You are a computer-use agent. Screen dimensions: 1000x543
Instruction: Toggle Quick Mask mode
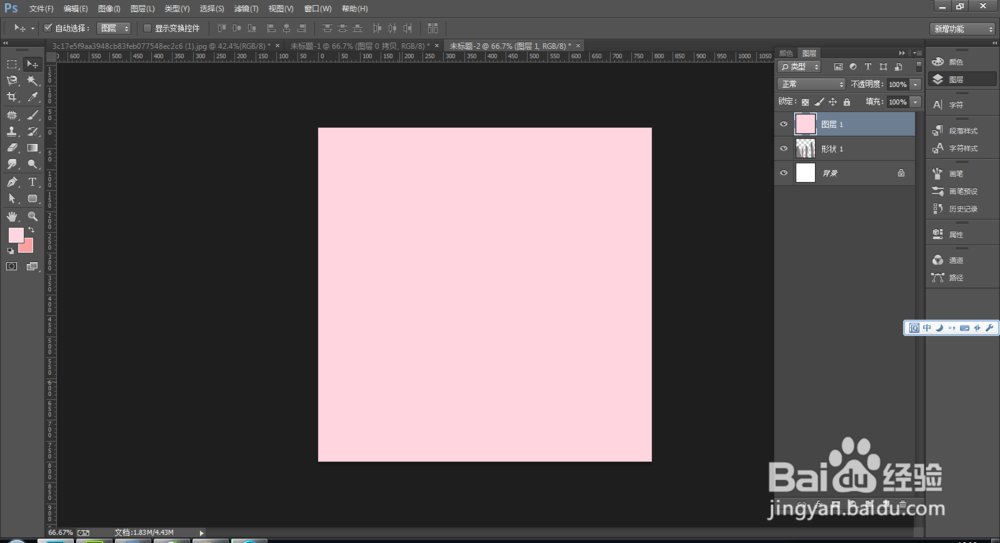coord(12,267)
